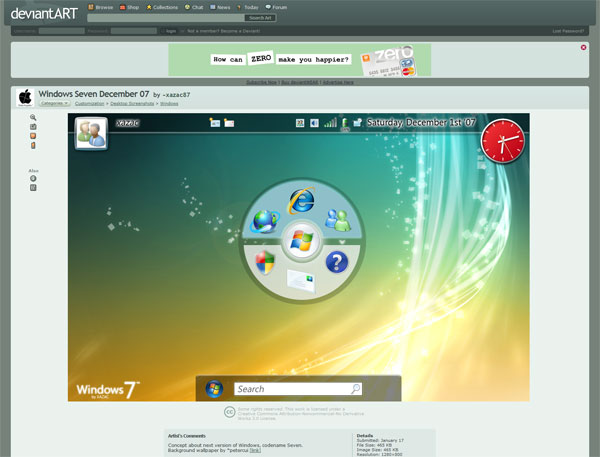The width and height of the screenshot is (600, 457).
Task: Focus the deviantART search text field
Action: [166, 18]
